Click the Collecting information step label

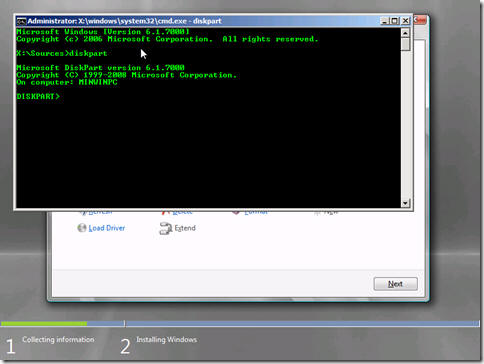pos(58,340)
